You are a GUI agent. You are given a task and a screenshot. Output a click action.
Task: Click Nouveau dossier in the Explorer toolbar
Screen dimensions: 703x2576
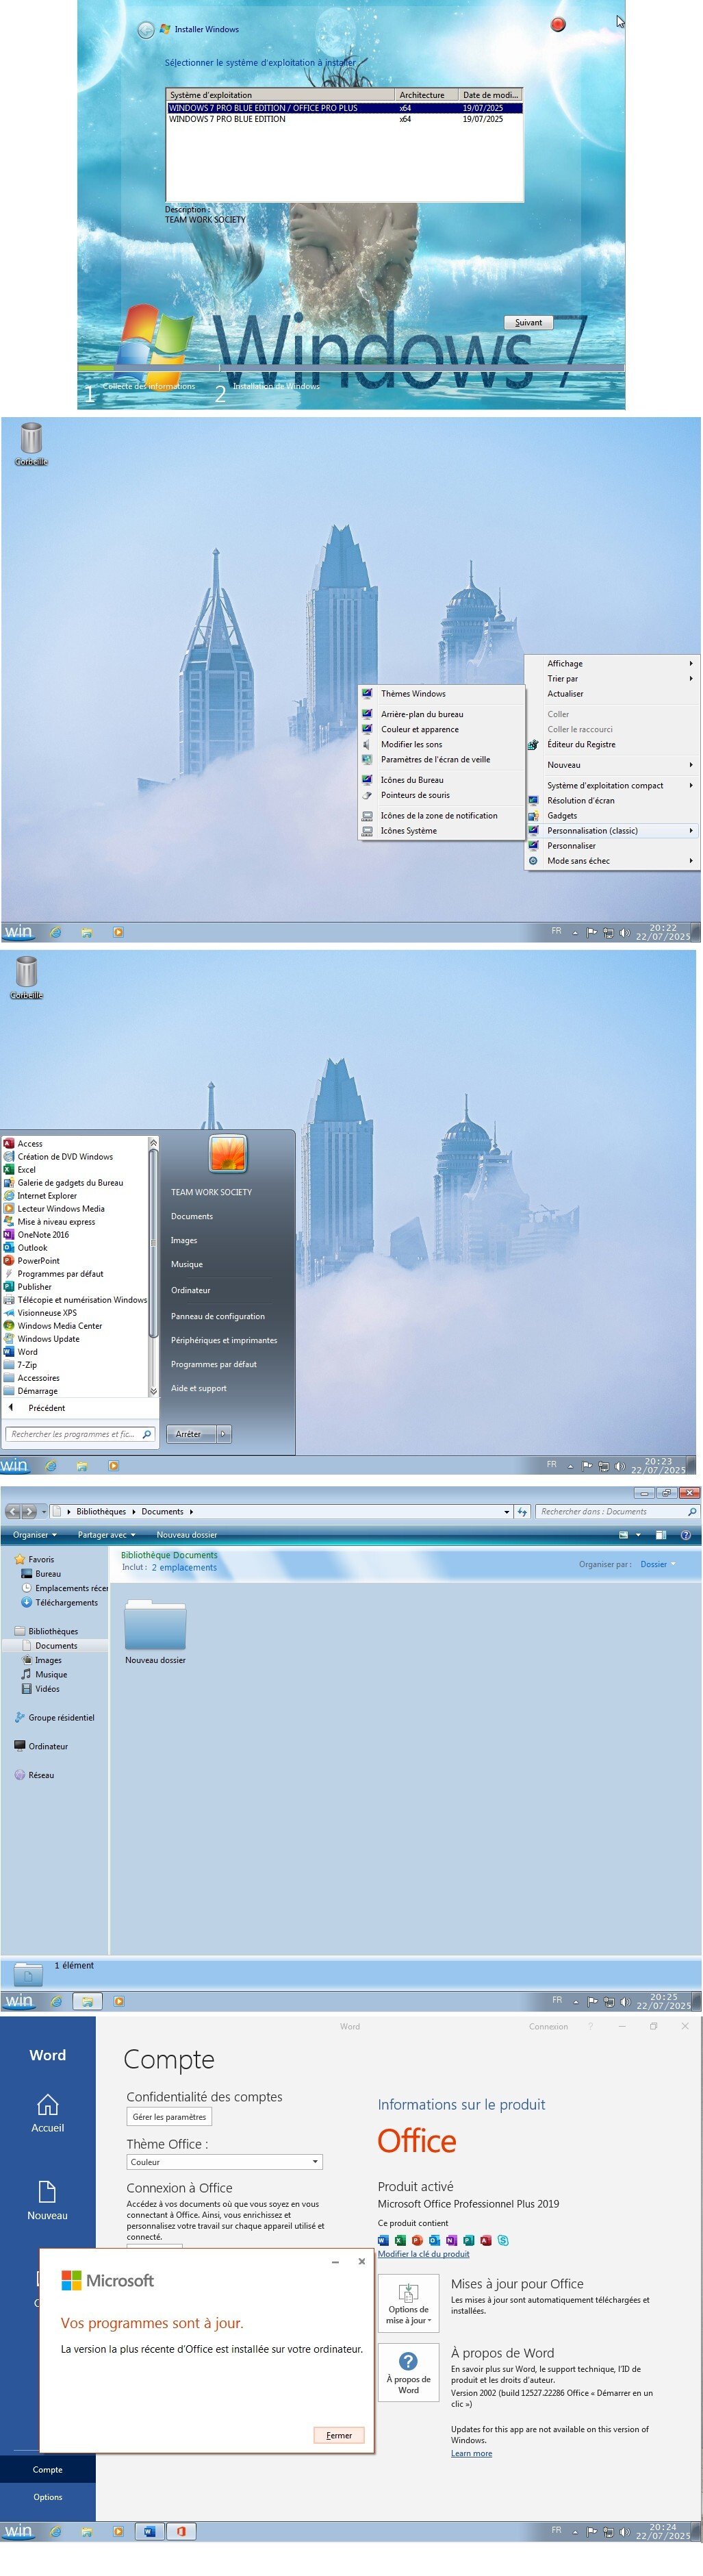coord(187,1535)
